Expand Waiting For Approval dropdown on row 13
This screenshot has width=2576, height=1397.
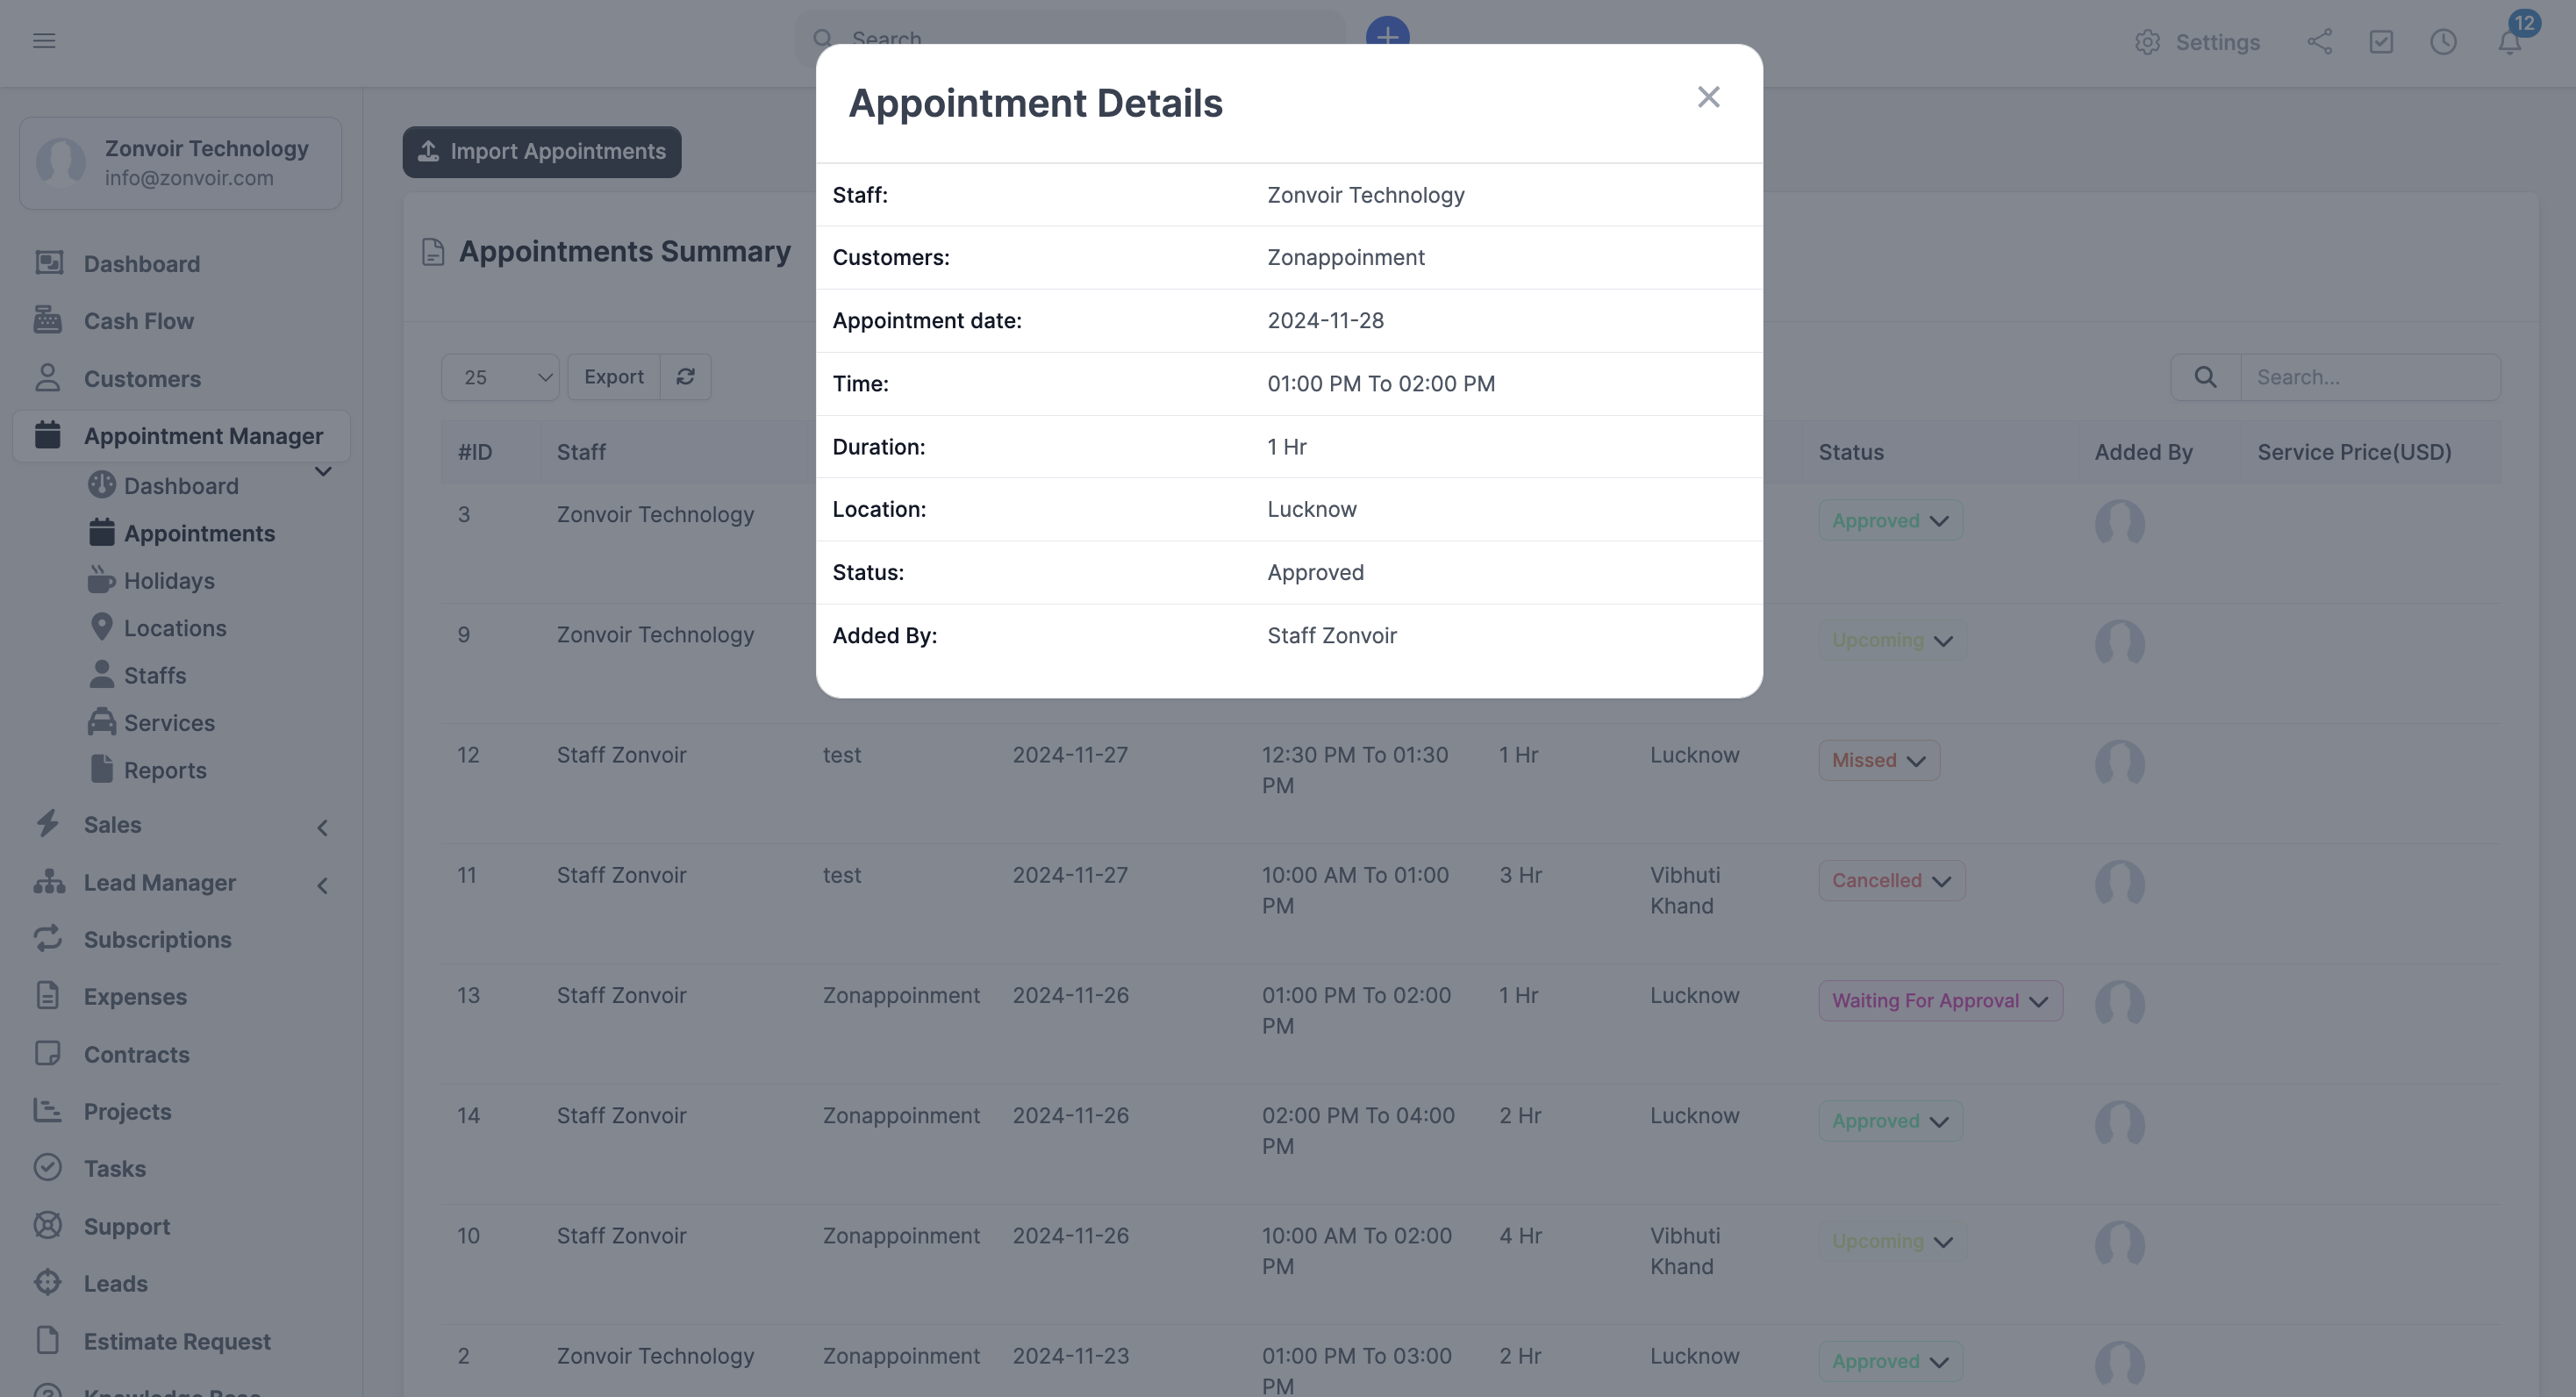(x=1940, y=1000)
